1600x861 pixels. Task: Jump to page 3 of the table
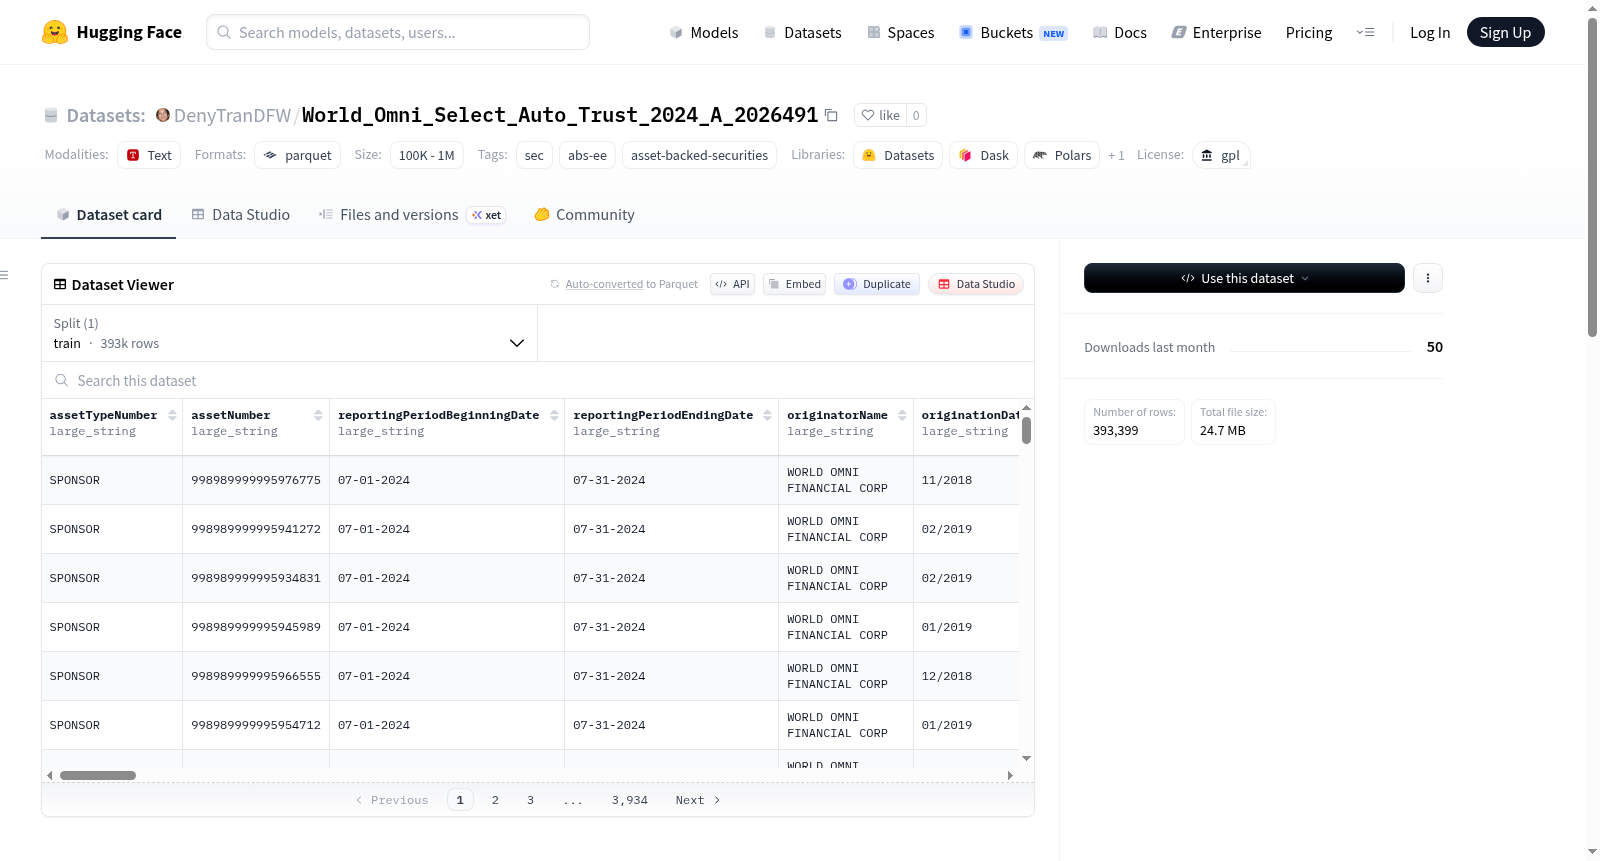click(x=530, y=800)
